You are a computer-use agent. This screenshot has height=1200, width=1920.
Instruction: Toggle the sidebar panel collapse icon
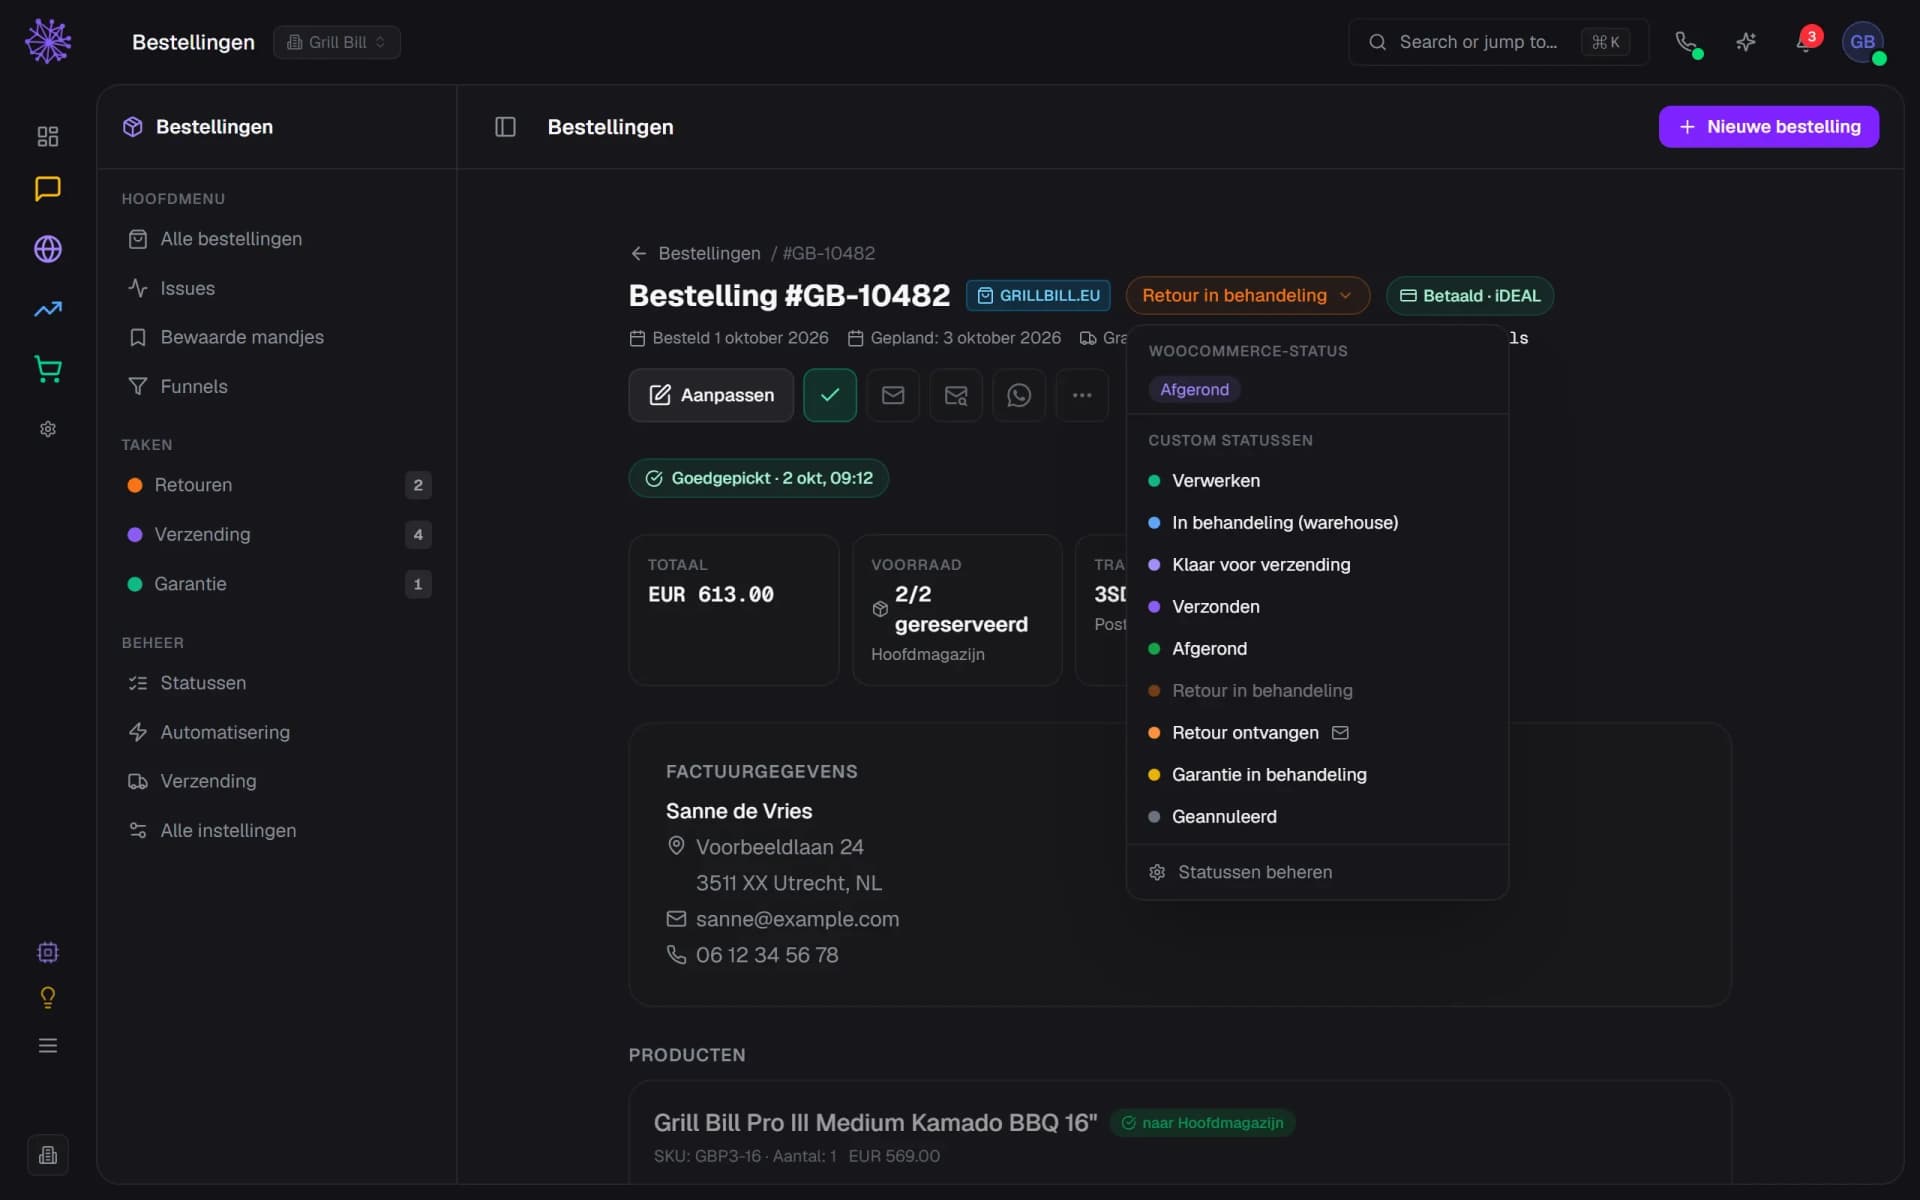click(505, 127)
